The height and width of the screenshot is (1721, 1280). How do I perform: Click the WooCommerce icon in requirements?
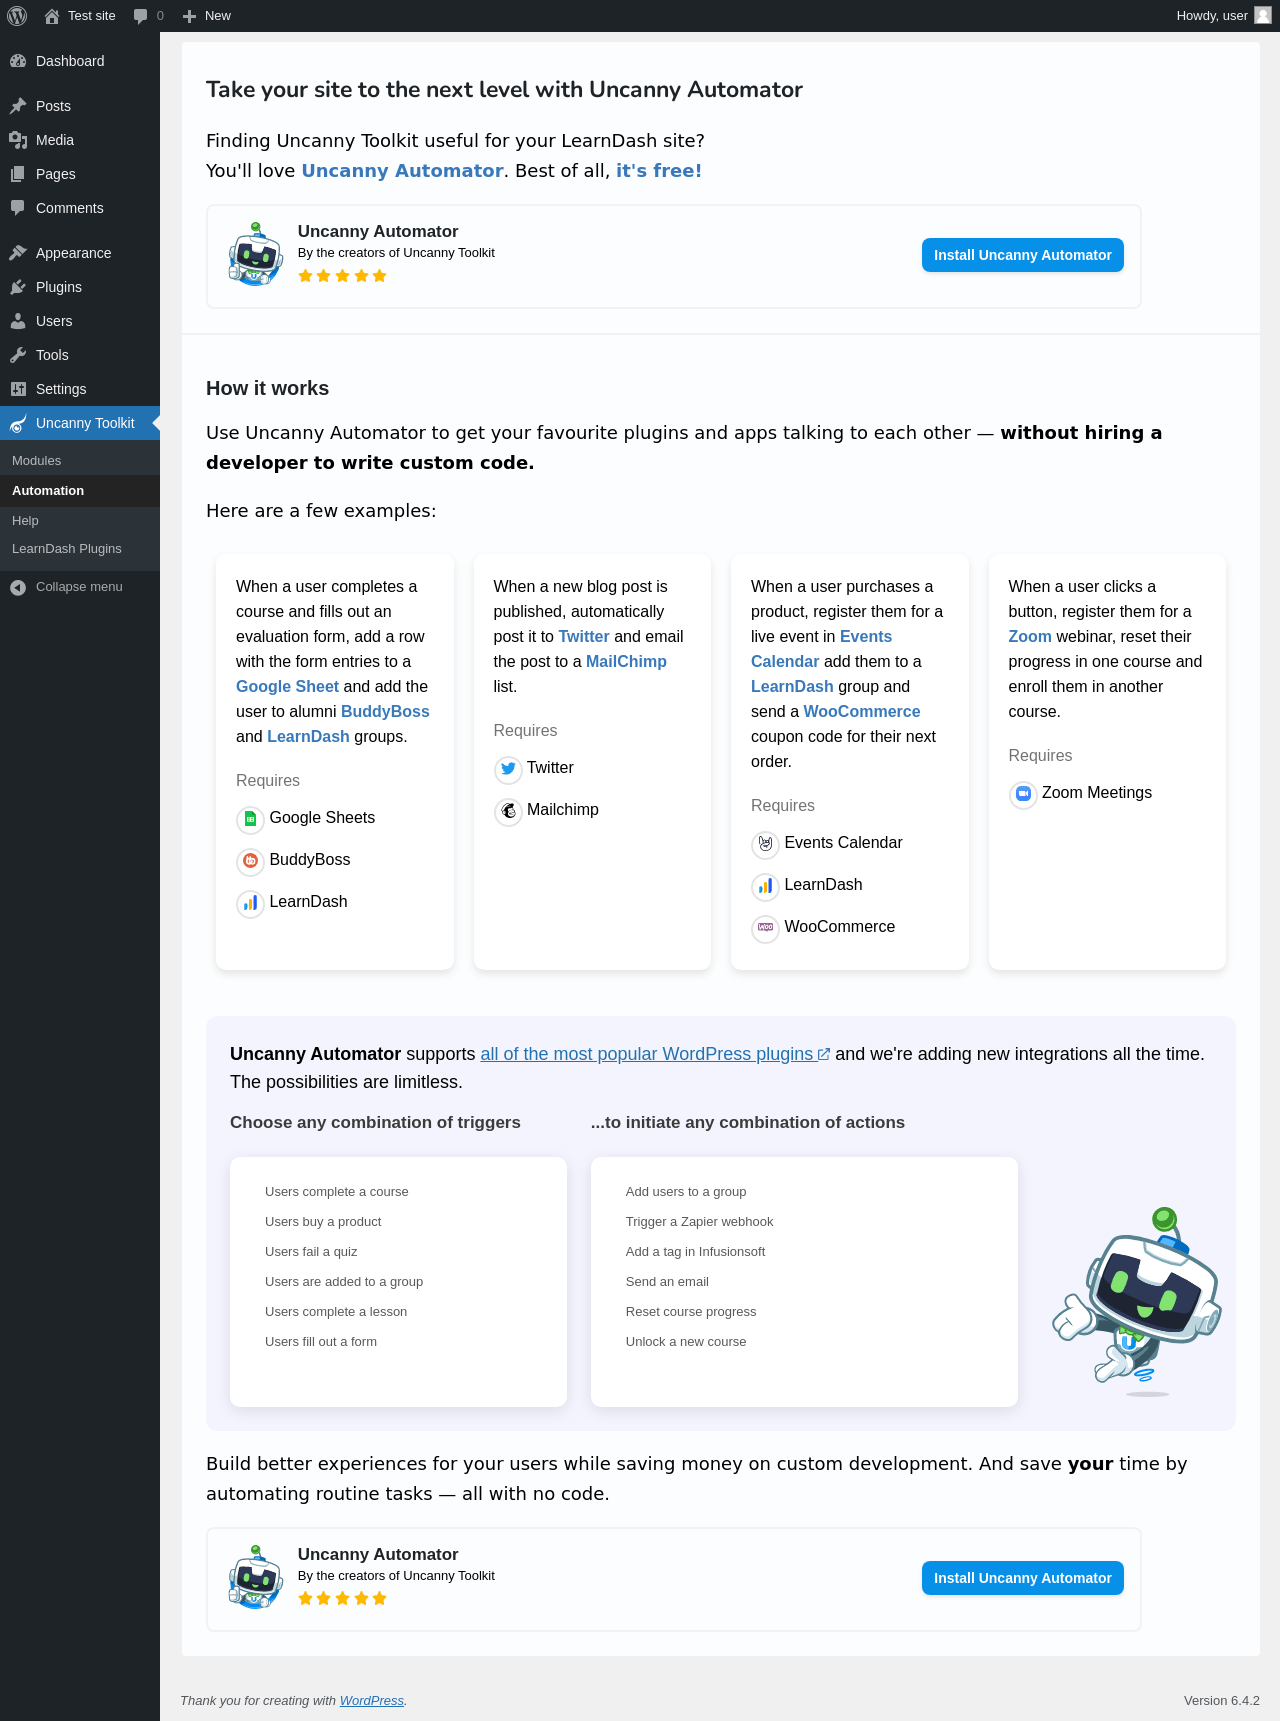[765, 928]
